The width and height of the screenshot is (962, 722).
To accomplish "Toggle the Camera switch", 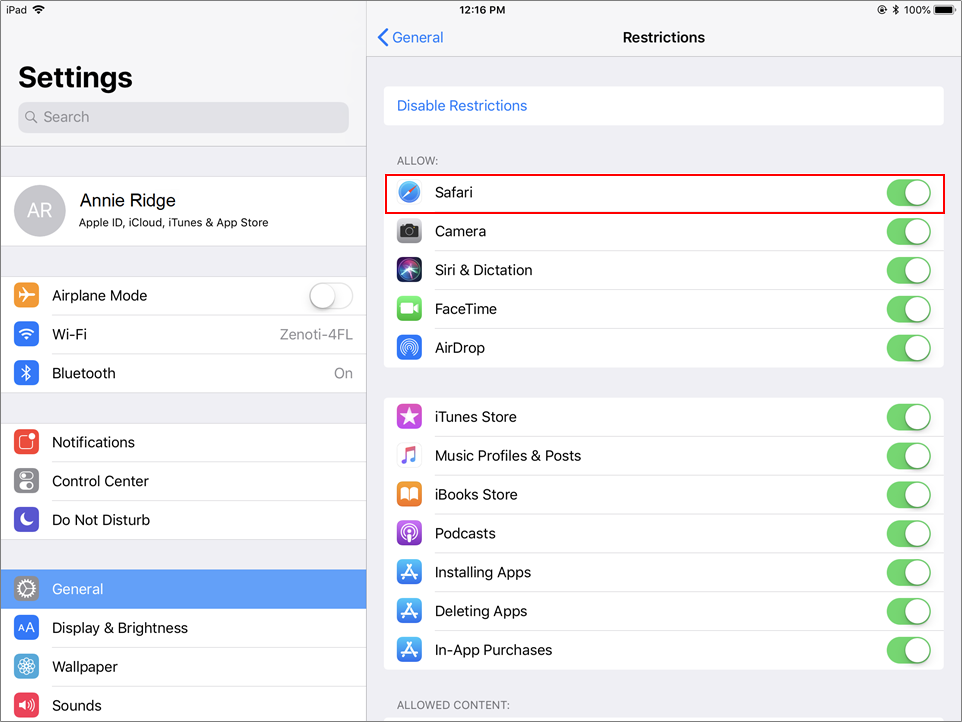I will click(x=909, y=231).
